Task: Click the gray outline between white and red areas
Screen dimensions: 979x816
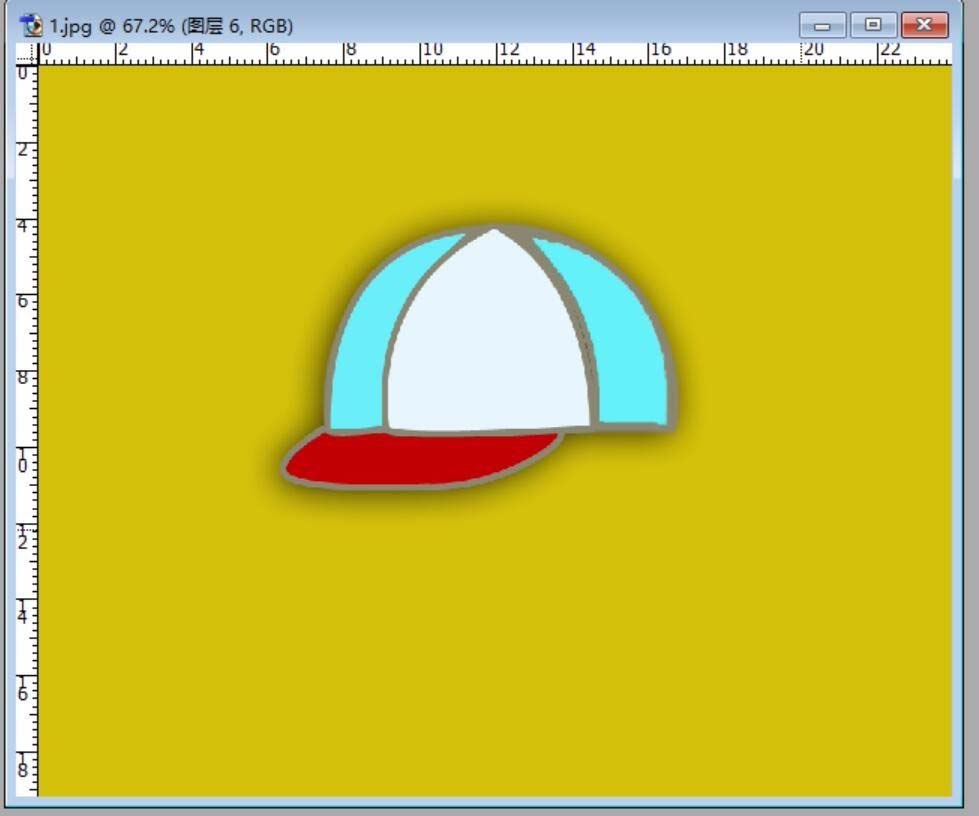Action: pyautogui.click(x=470, y=433)
